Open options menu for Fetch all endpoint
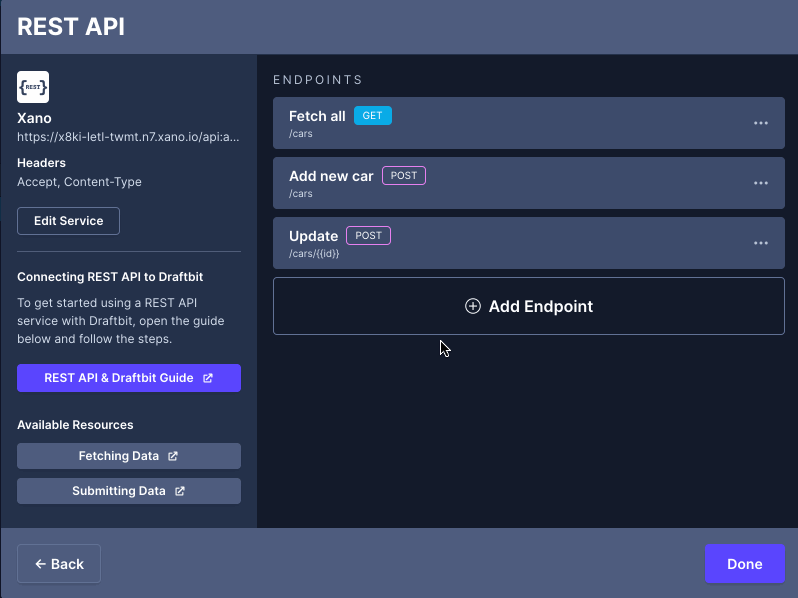798x598 pixels. (760, 123)
